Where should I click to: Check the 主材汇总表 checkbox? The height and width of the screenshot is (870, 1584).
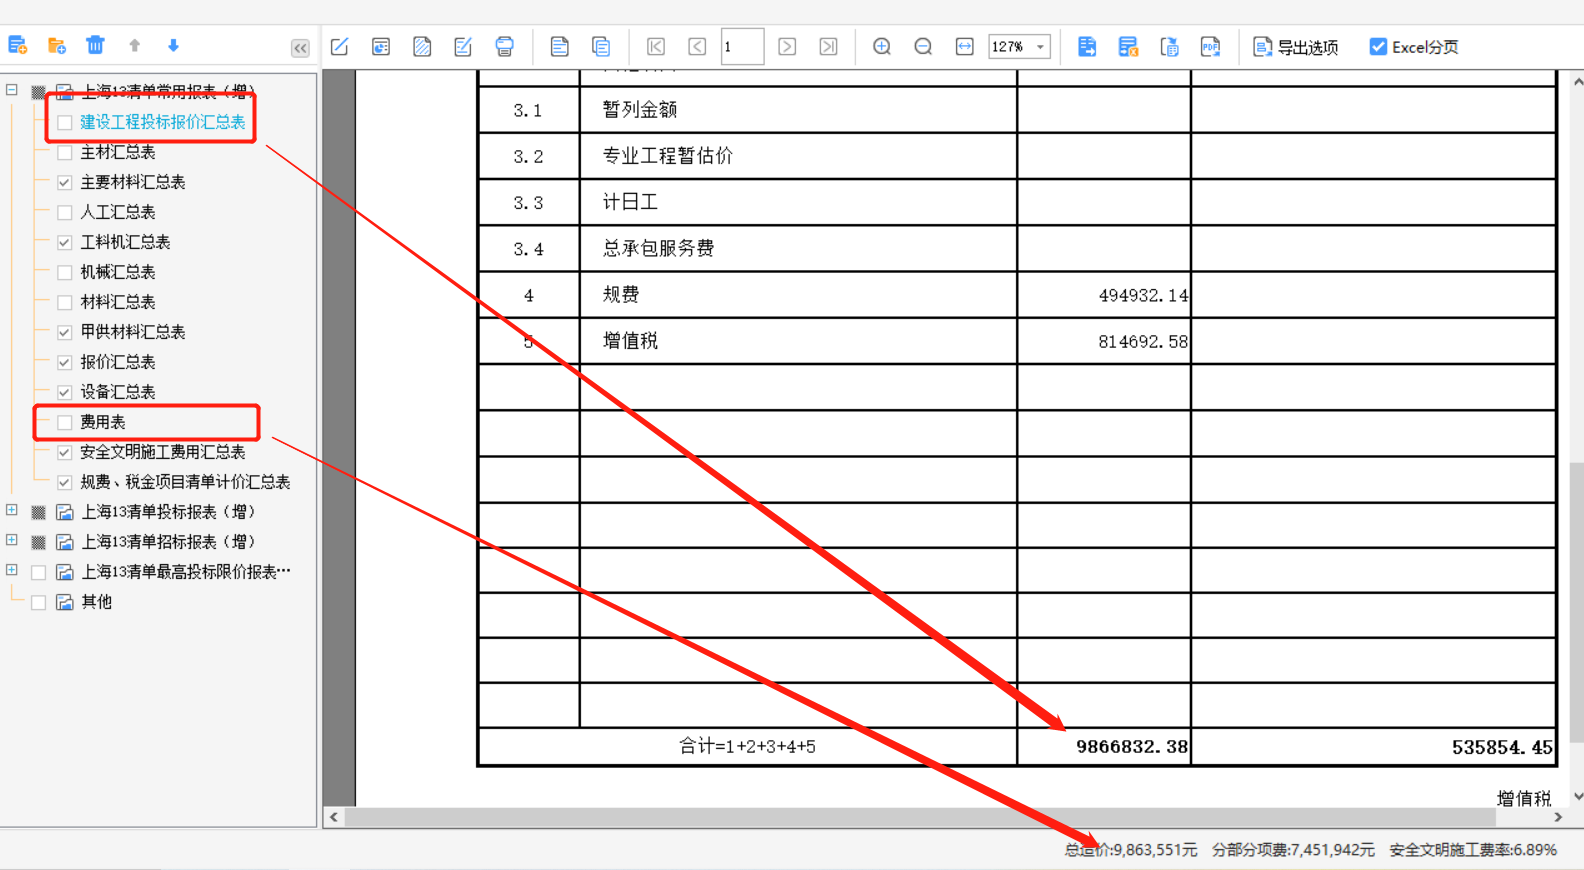pos(65,152)
